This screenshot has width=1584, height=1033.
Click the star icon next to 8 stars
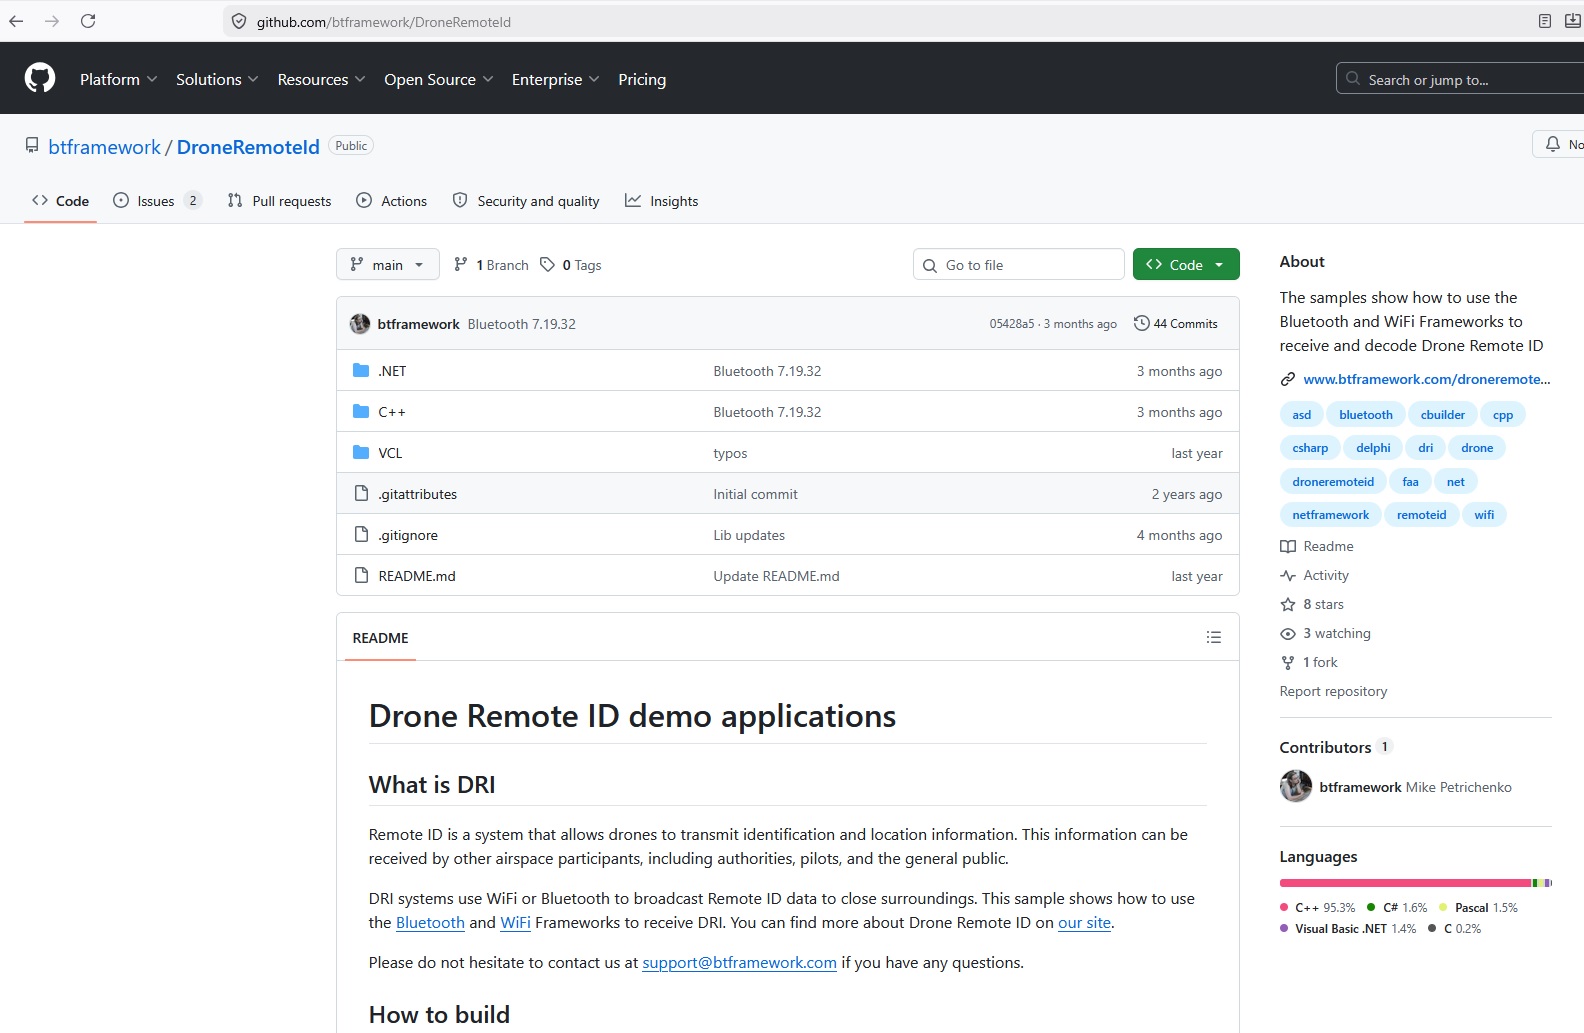pos(1288,604)
